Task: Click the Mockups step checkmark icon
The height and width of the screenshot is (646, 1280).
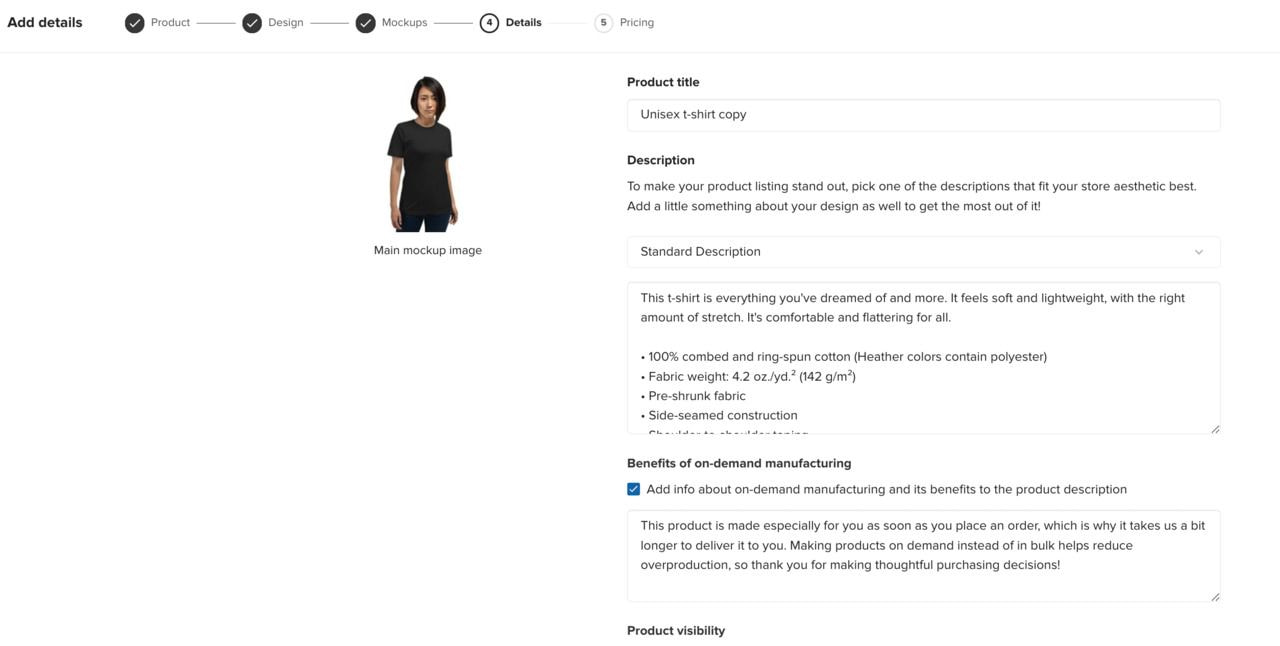Action: [366, 22]
